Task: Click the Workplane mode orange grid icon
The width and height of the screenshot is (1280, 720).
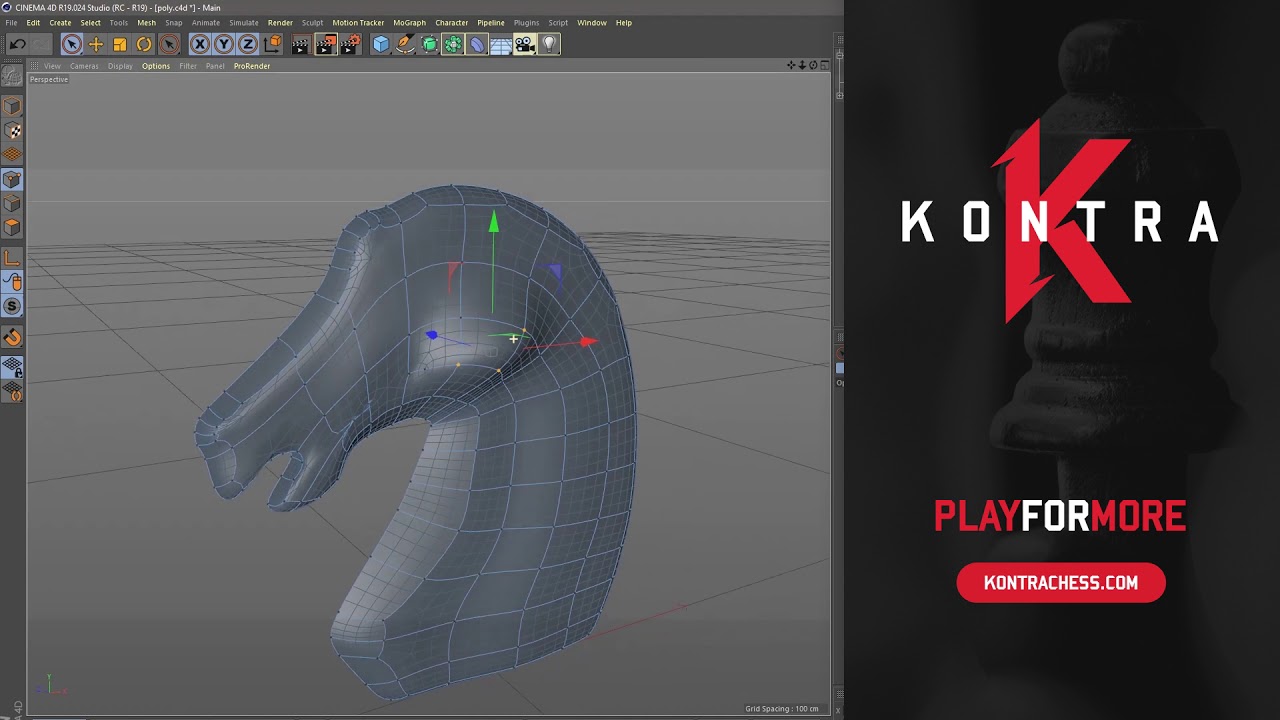Action: coord(12,155)
